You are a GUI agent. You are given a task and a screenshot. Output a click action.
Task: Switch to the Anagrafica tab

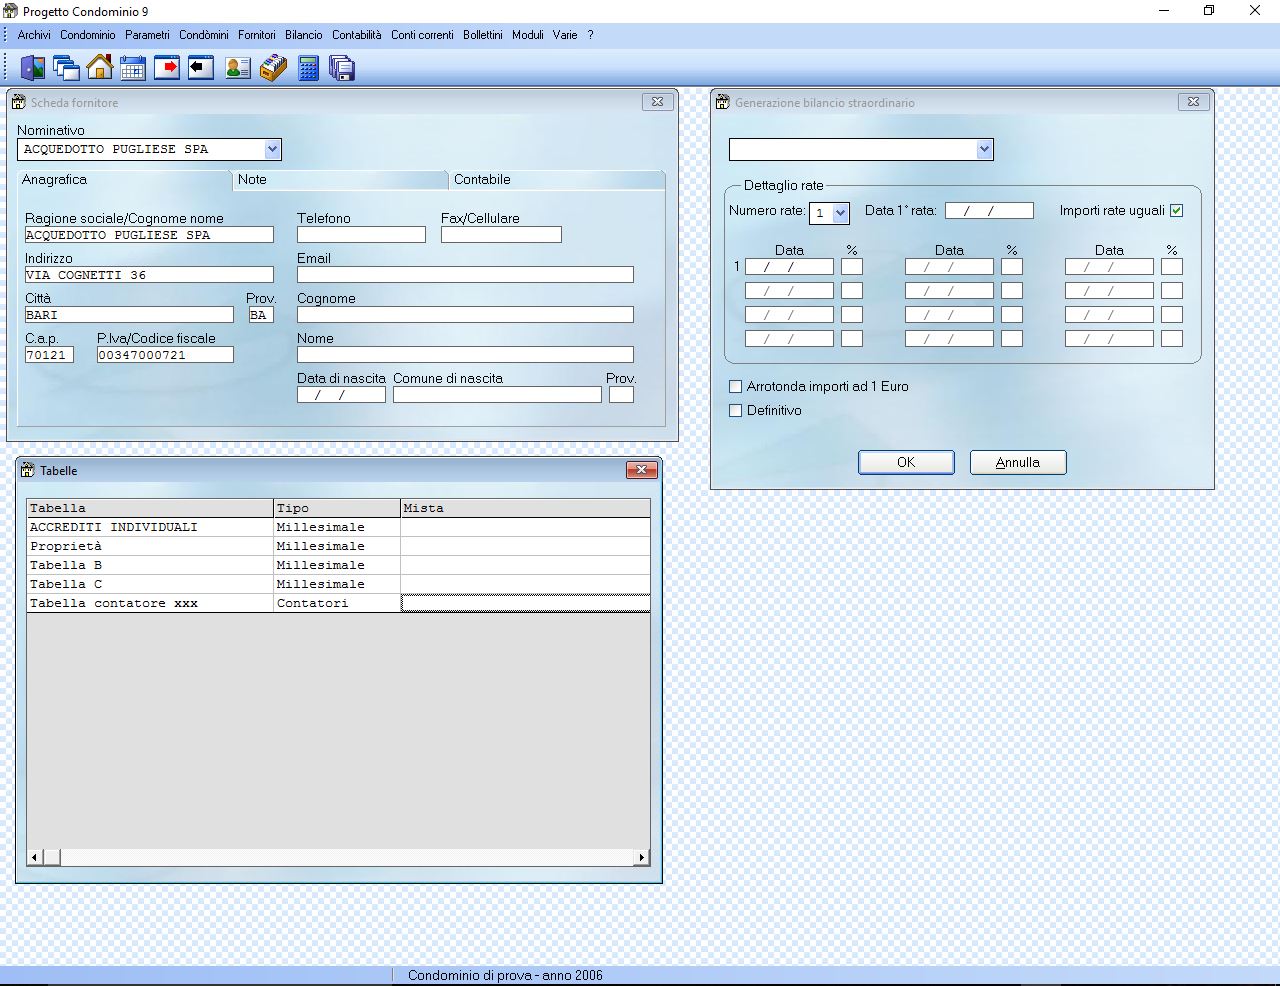tap(125, 180)
